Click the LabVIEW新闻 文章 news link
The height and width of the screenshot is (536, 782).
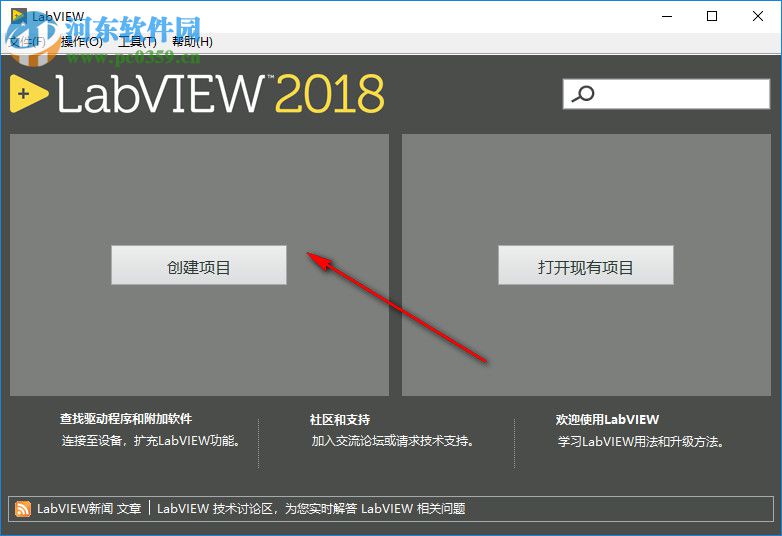(89, 509)
